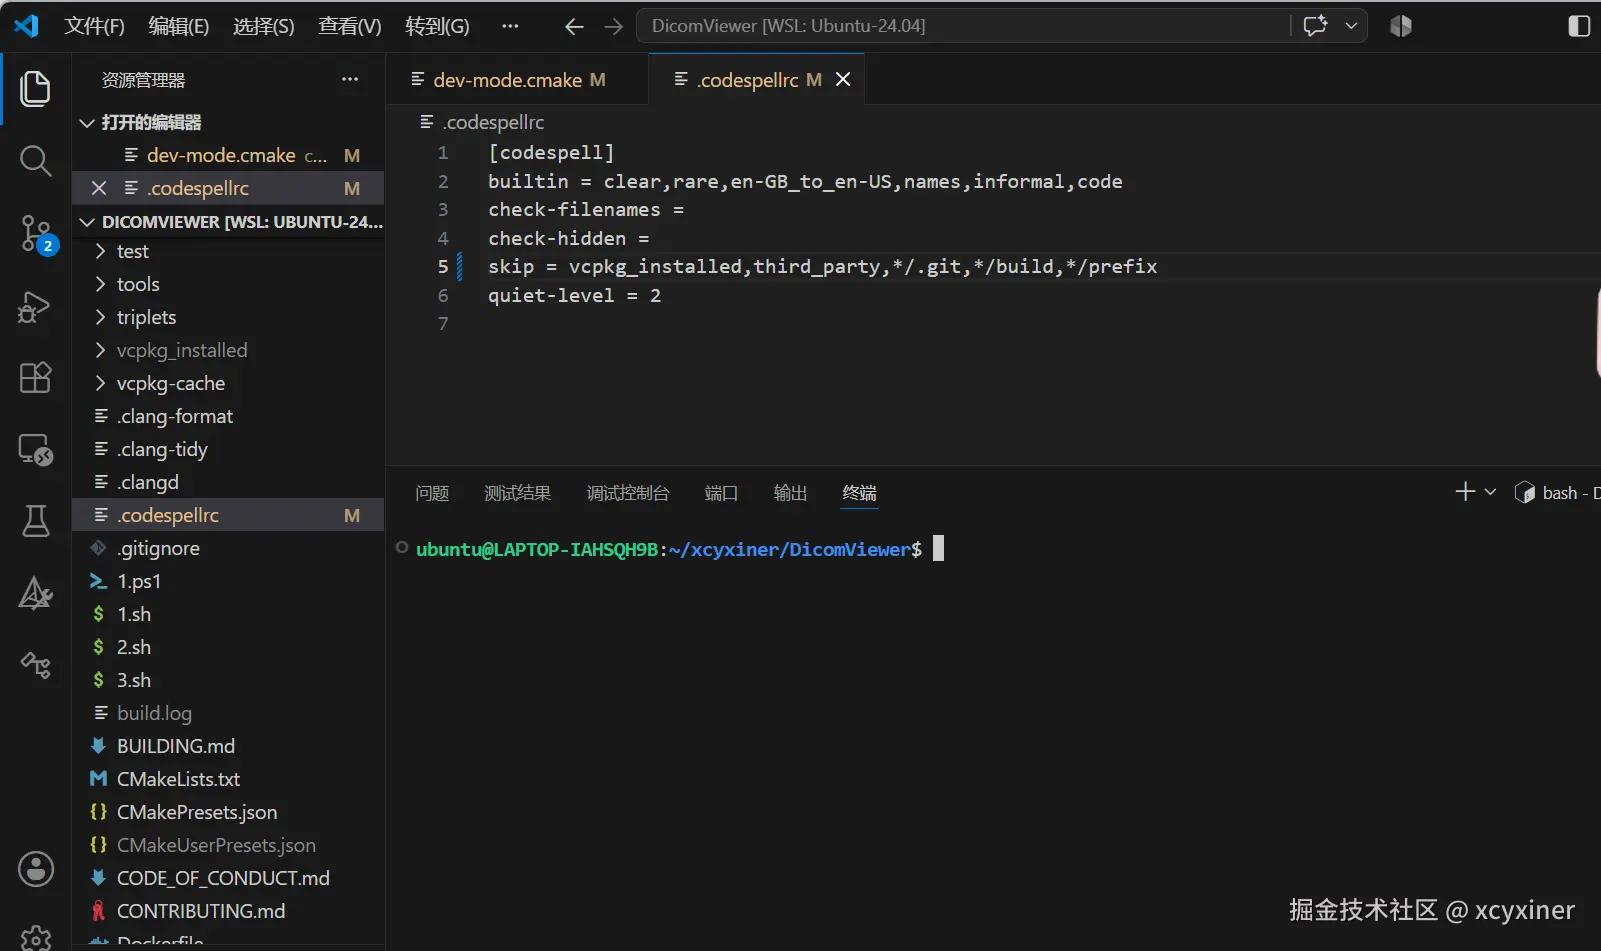Open the CMakePresets.json file
The height and width of the screenshot is (951, 1601).
228,812
